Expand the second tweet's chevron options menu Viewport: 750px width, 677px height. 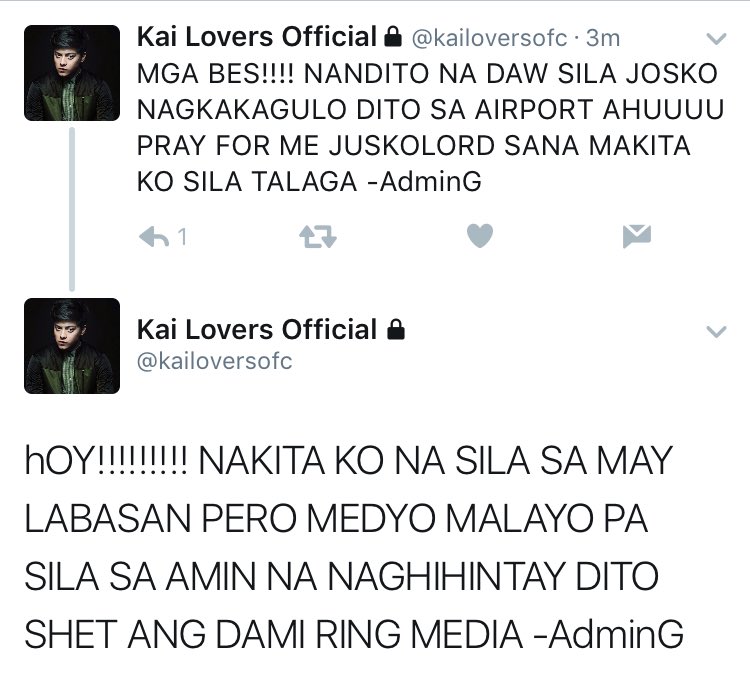tap(717, 331)
